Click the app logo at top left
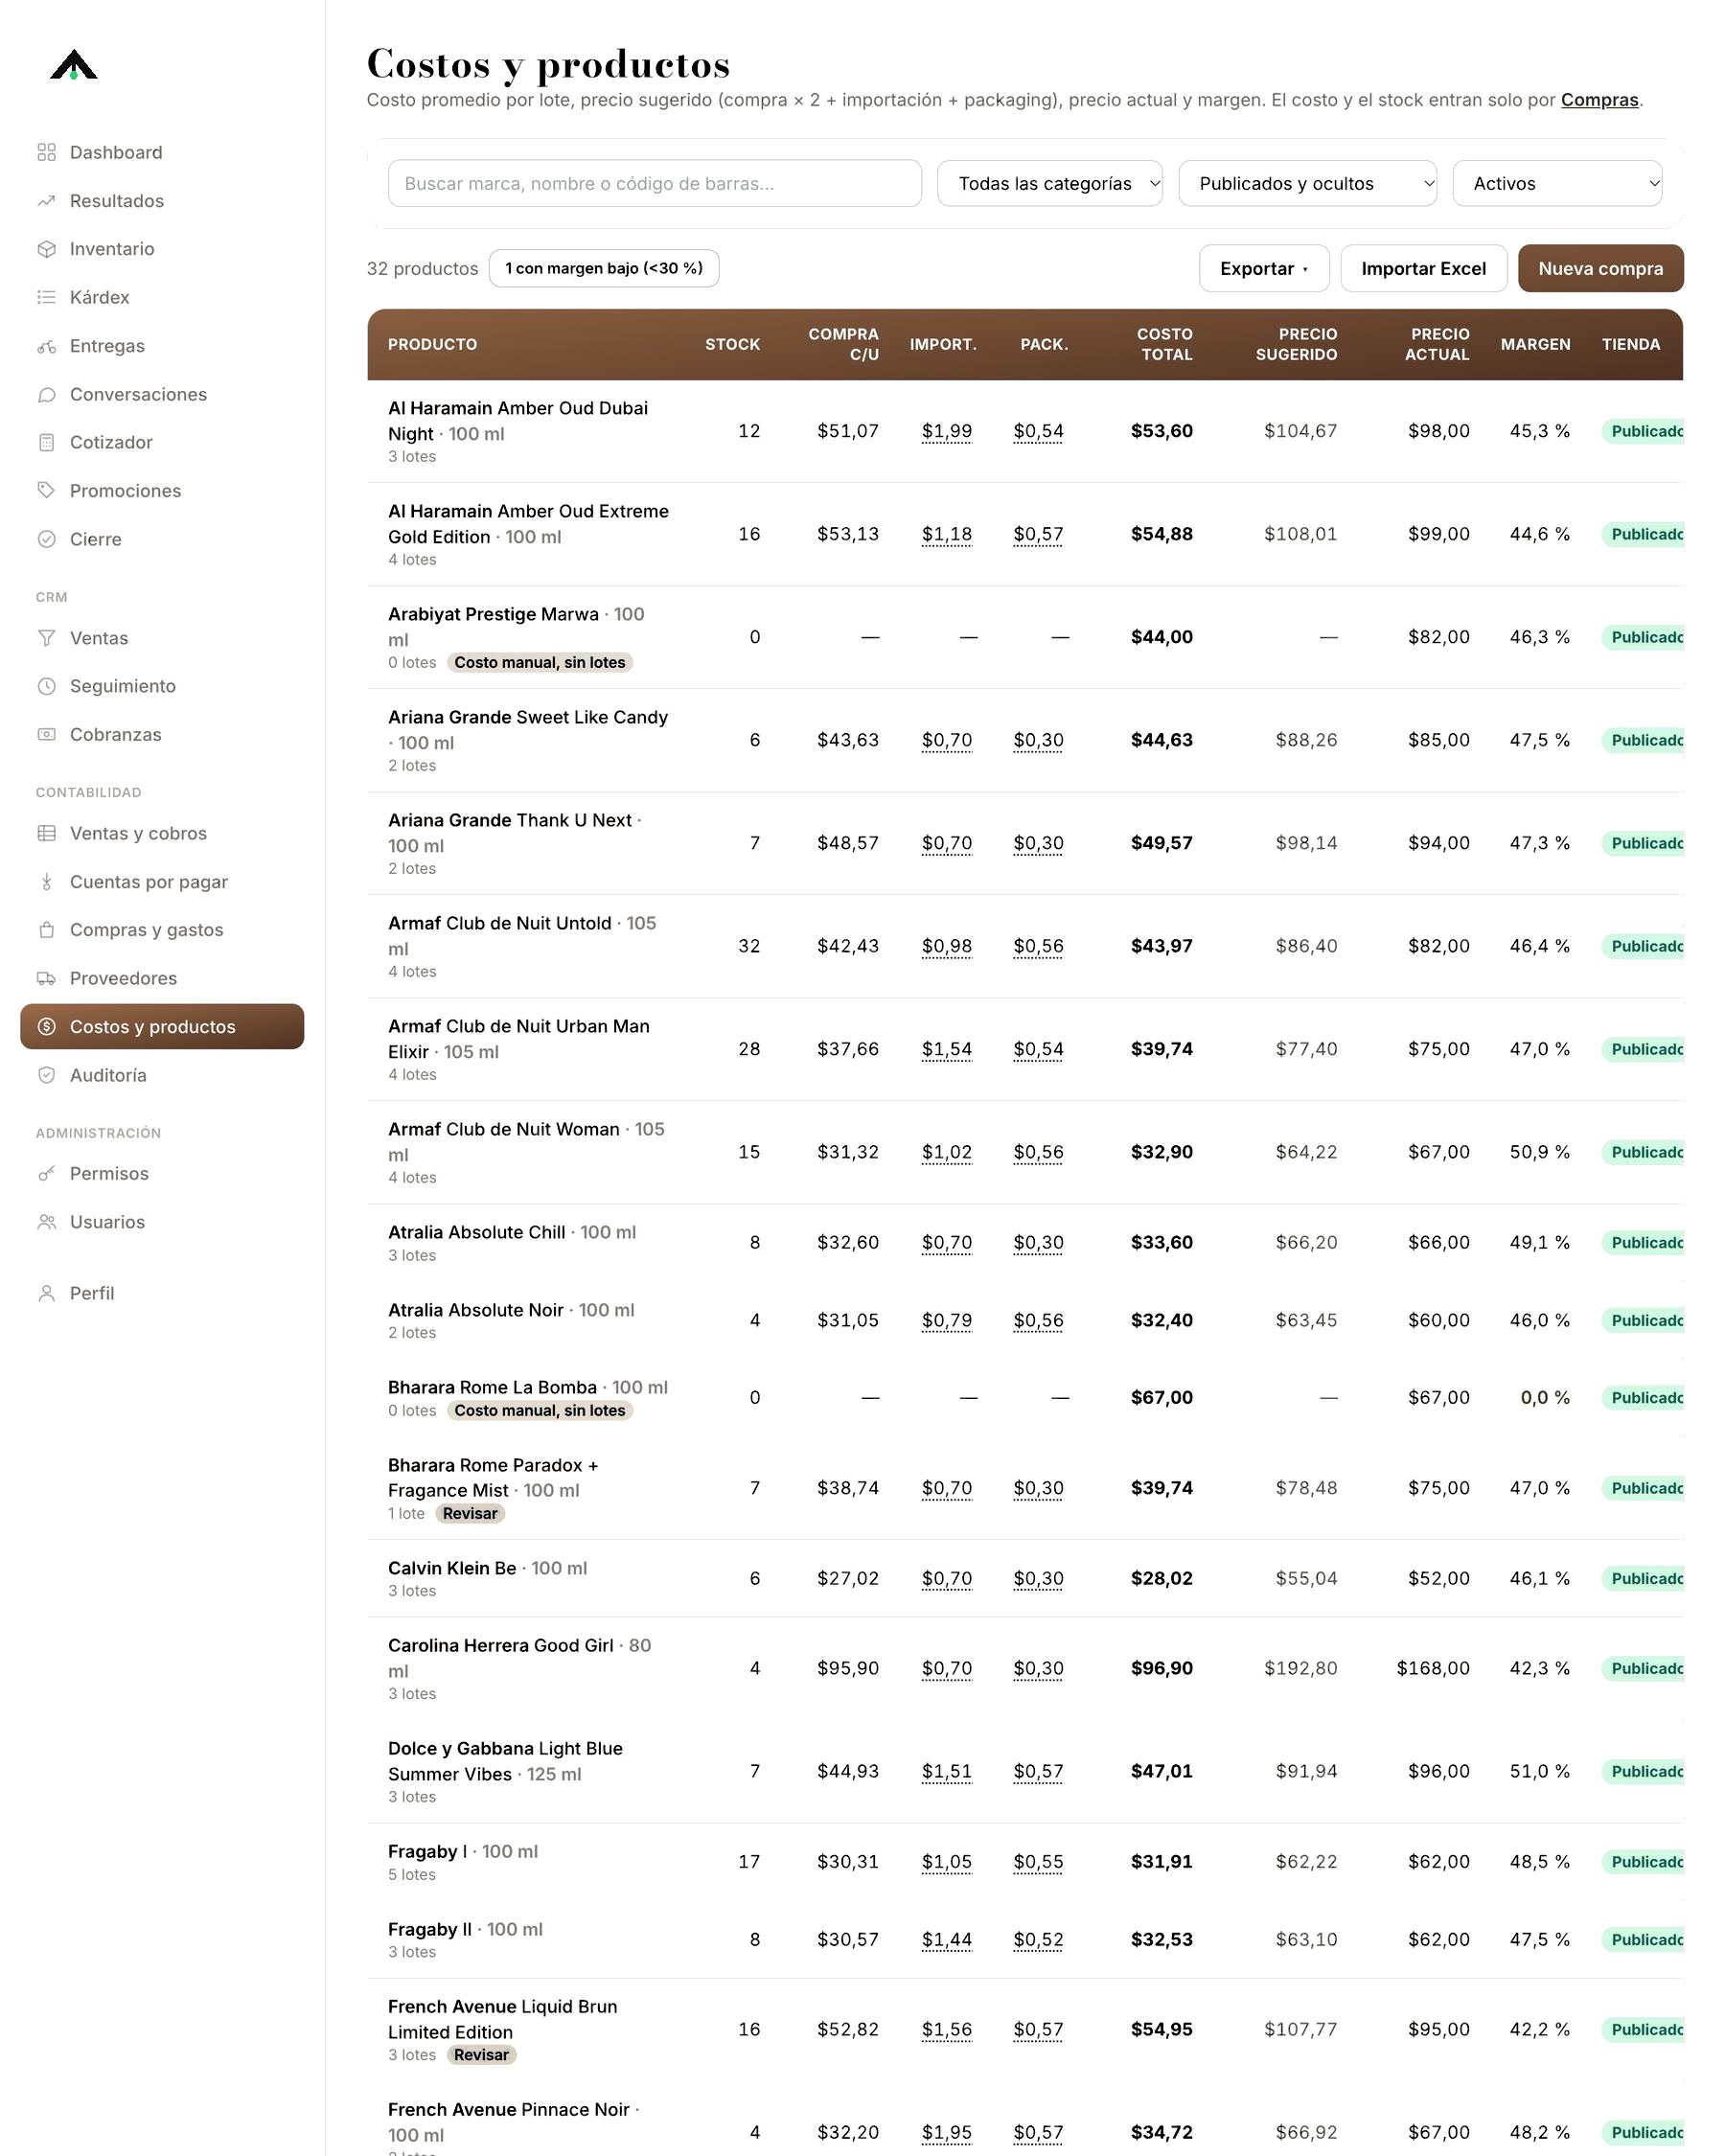The image size is (1725, 2156). [74, 65]
